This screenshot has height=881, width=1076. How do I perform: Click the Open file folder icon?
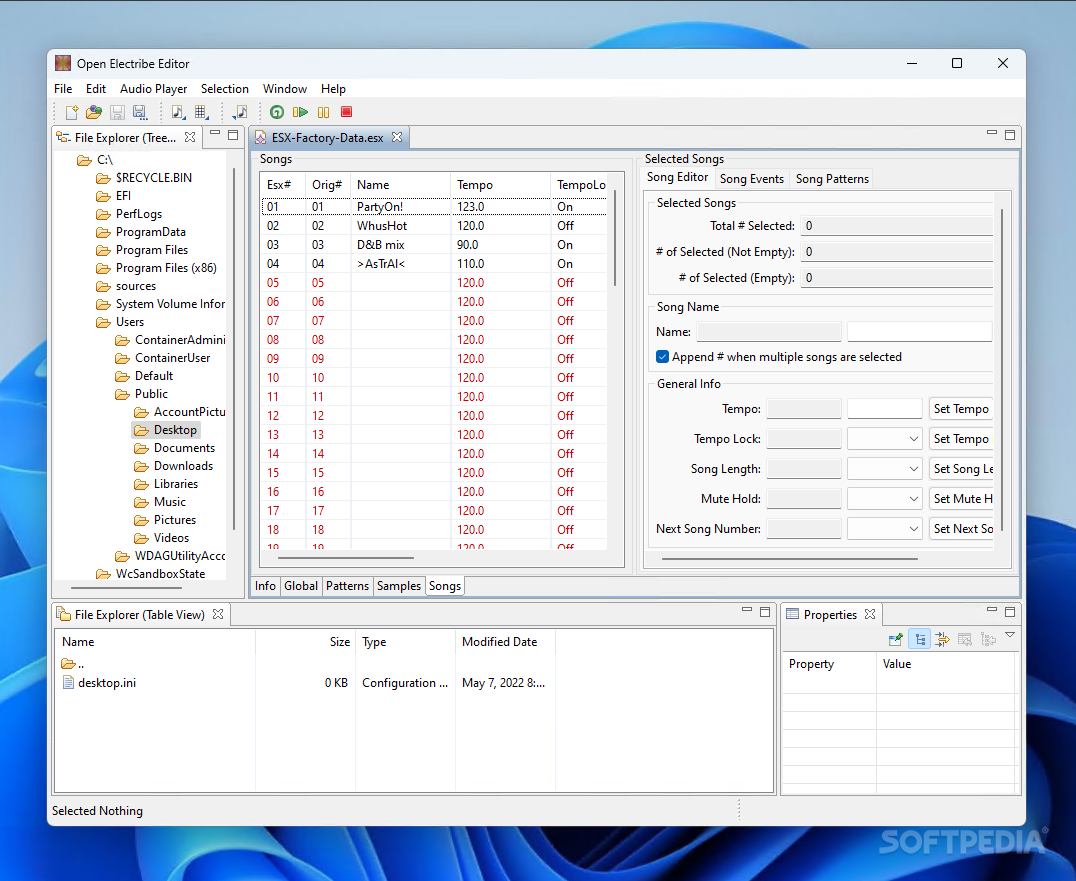[x=94, y=112]
